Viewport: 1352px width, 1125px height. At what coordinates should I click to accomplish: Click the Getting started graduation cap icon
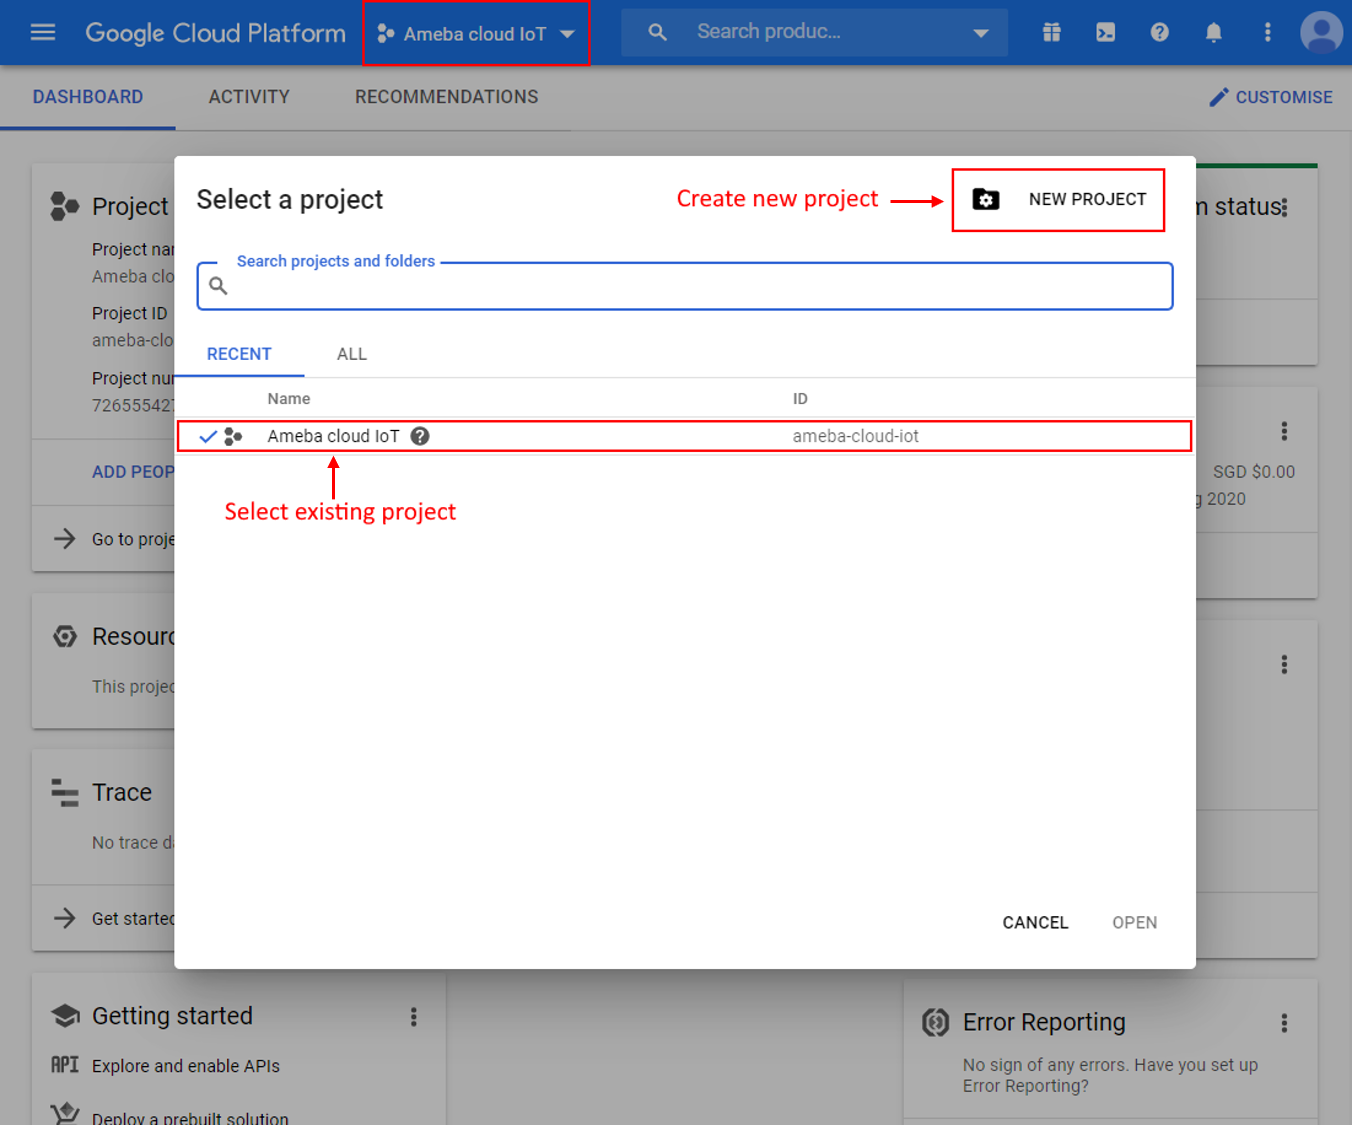[x=65, y=1016]
